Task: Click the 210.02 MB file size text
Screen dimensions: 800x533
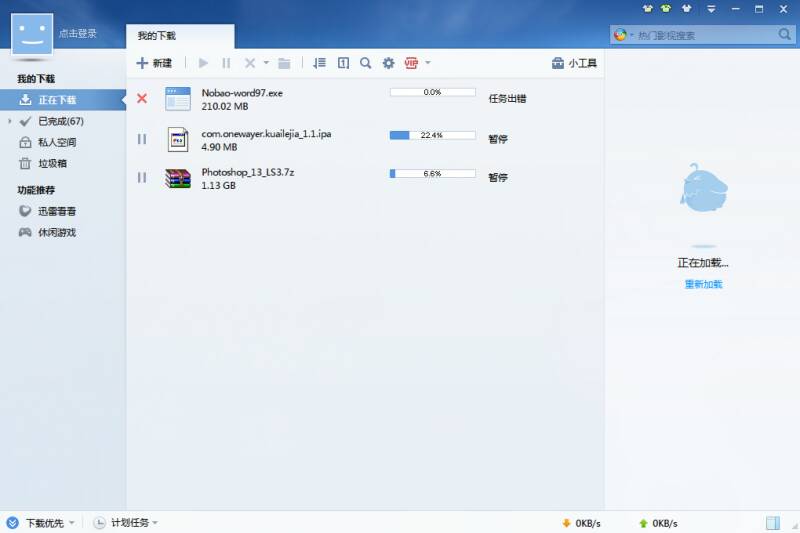Action: tap(224, 106)
